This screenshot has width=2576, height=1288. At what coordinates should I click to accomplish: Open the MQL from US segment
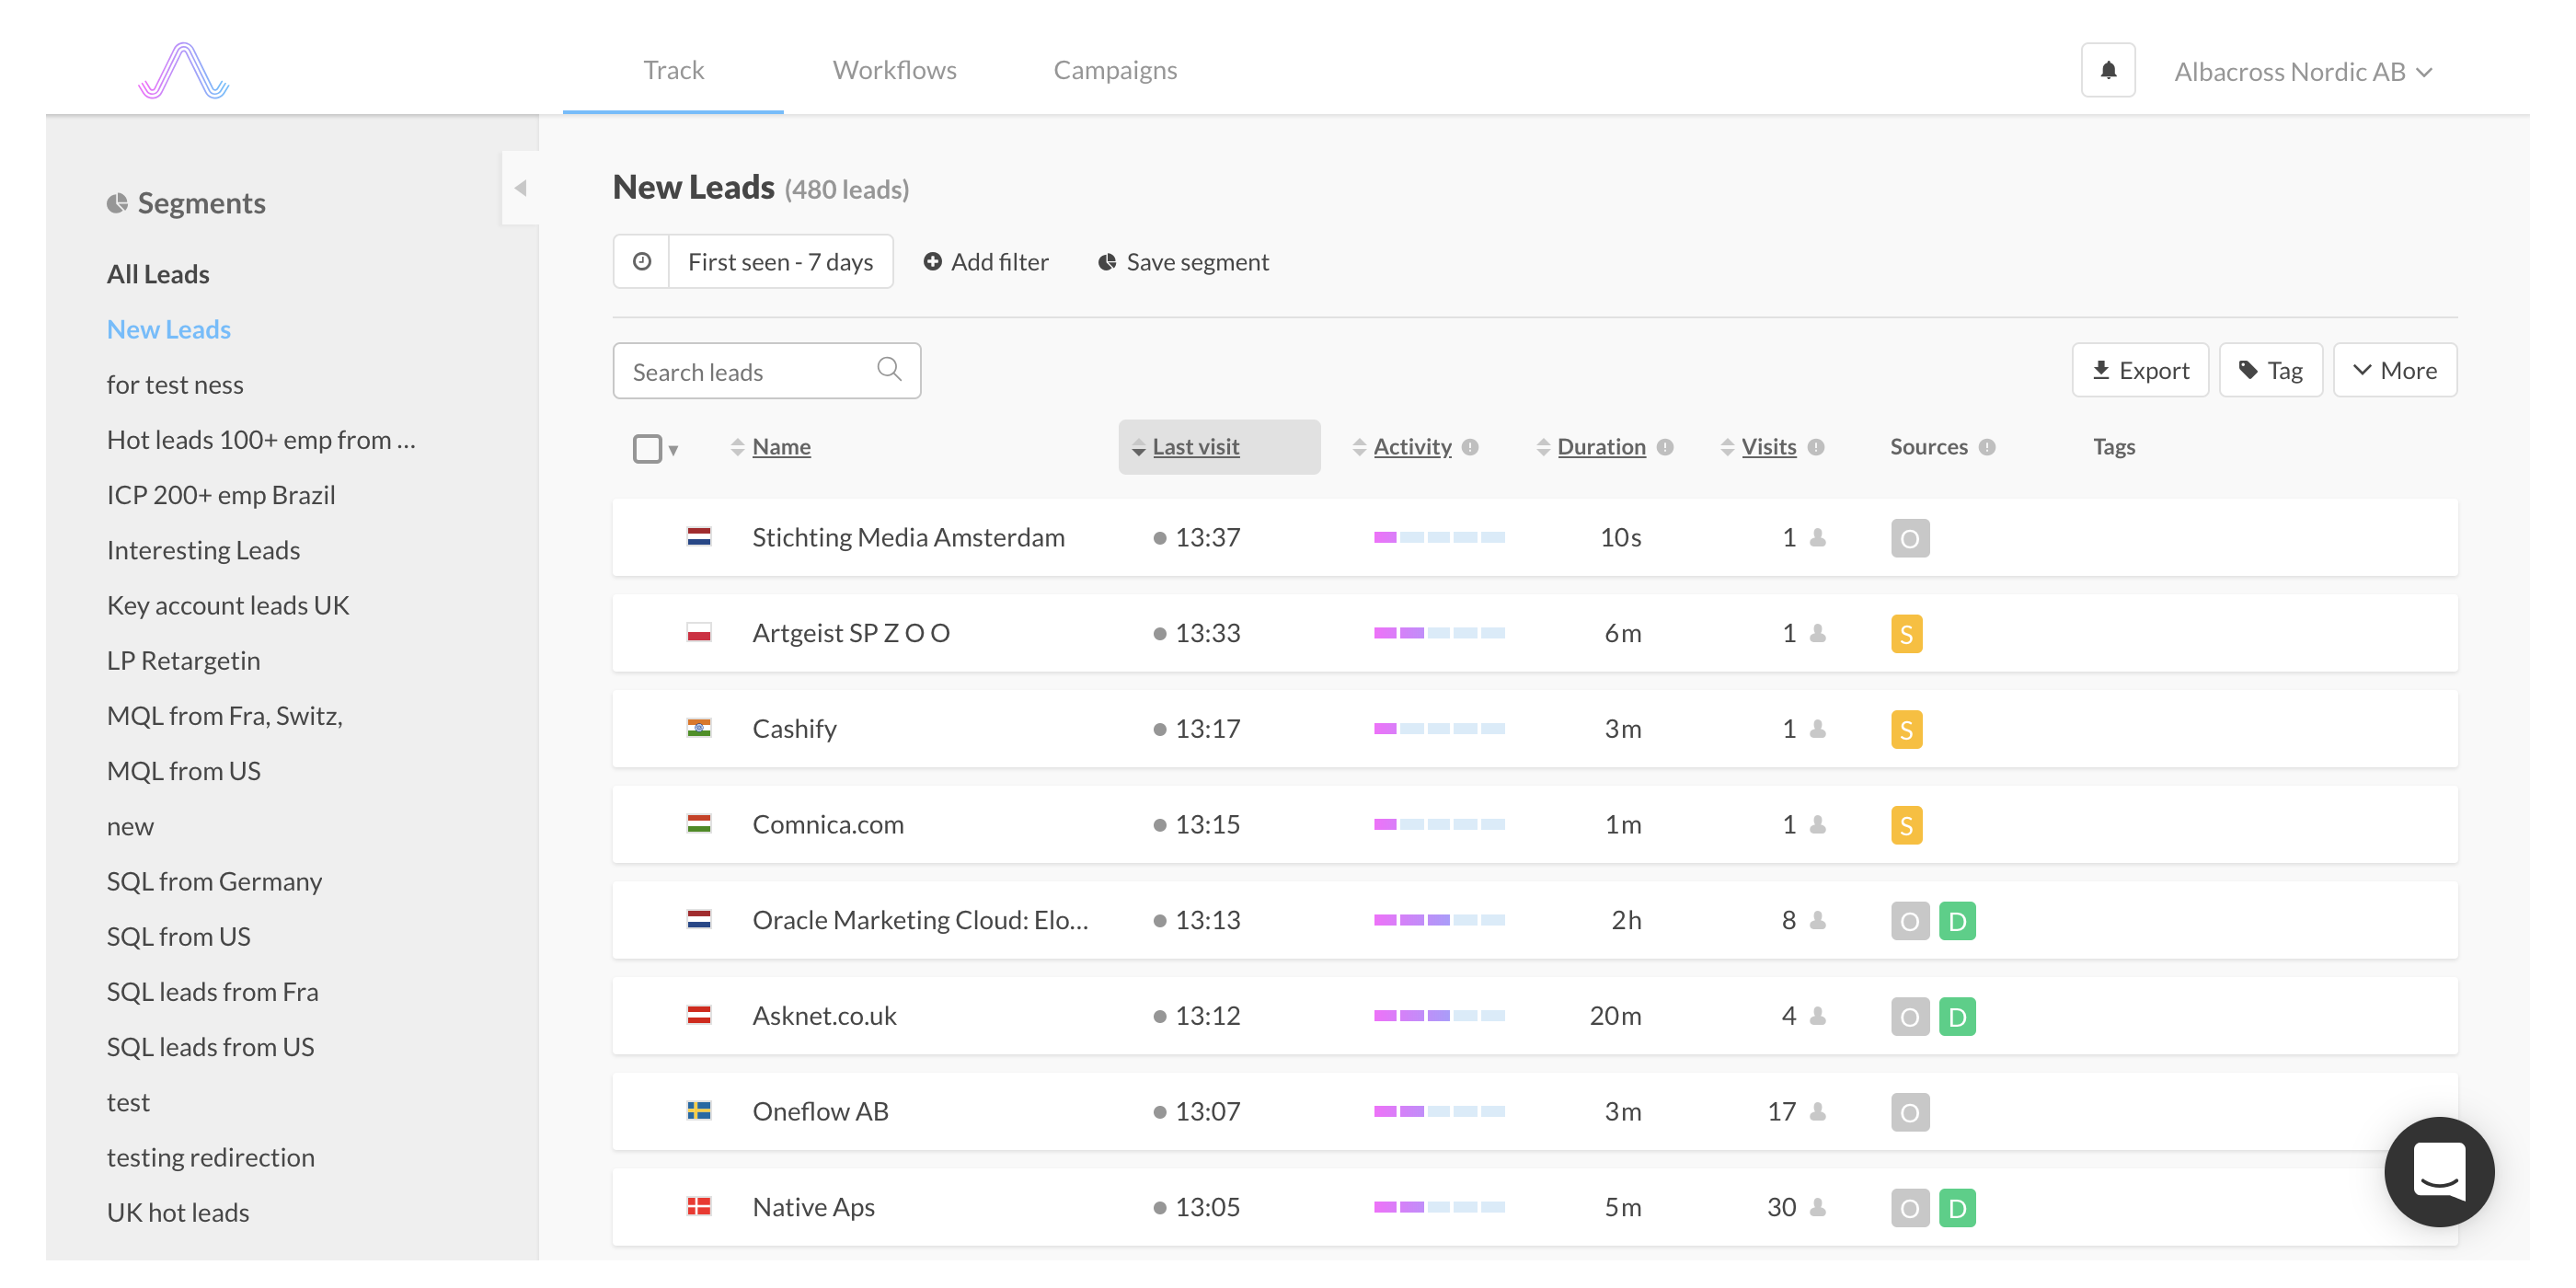point(183,771)
